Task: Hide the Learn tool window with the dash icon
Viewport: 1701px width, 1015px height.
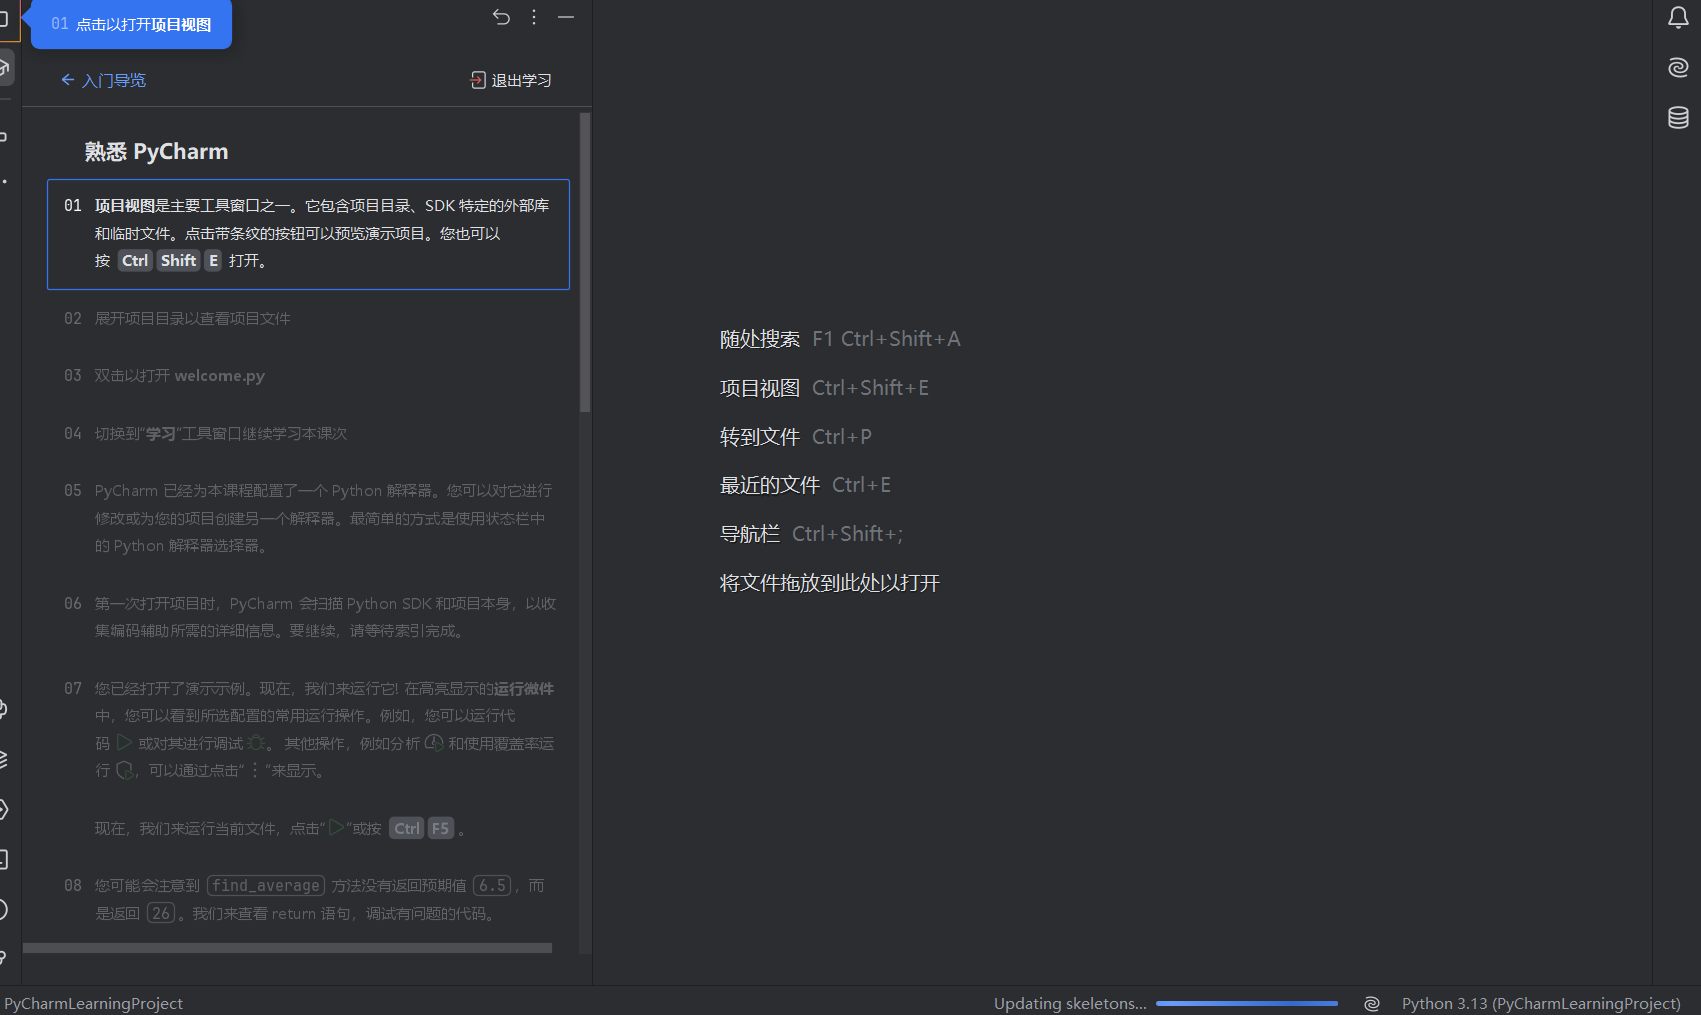Action: pyautogui.click(x=566, y=17)
